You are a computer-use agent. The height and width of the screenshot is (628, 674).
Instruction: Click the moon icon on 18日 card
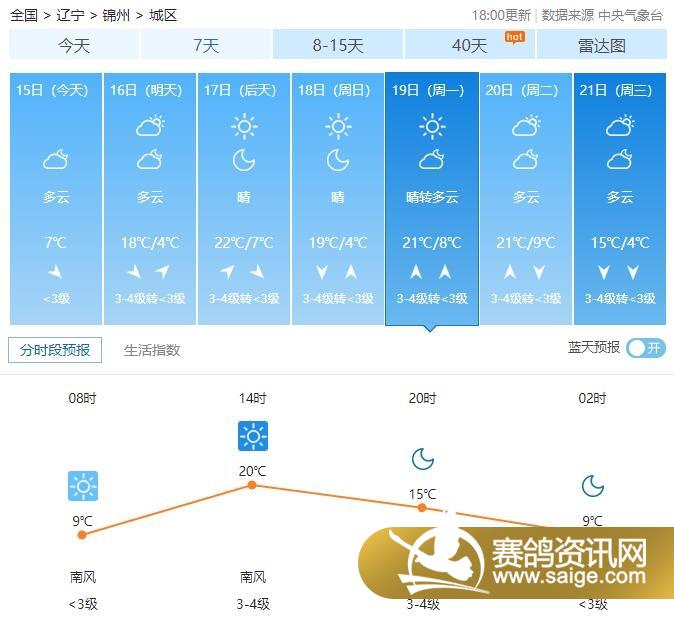tap(338, 160)
